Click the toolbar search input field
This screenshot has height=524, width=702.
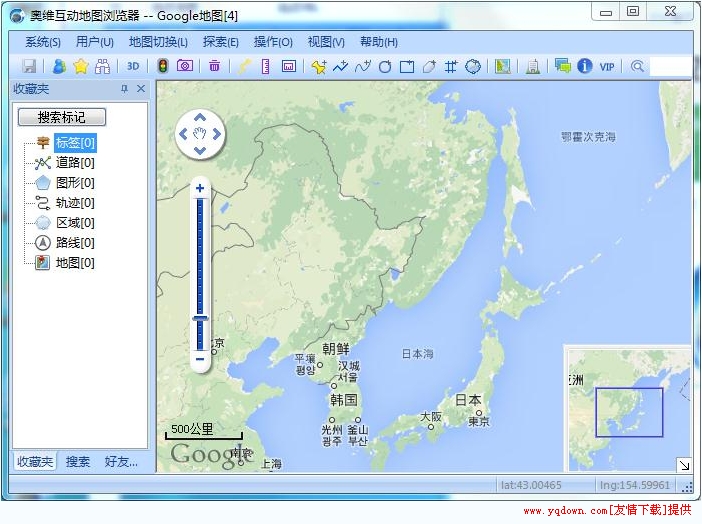[x=670, y=66]
